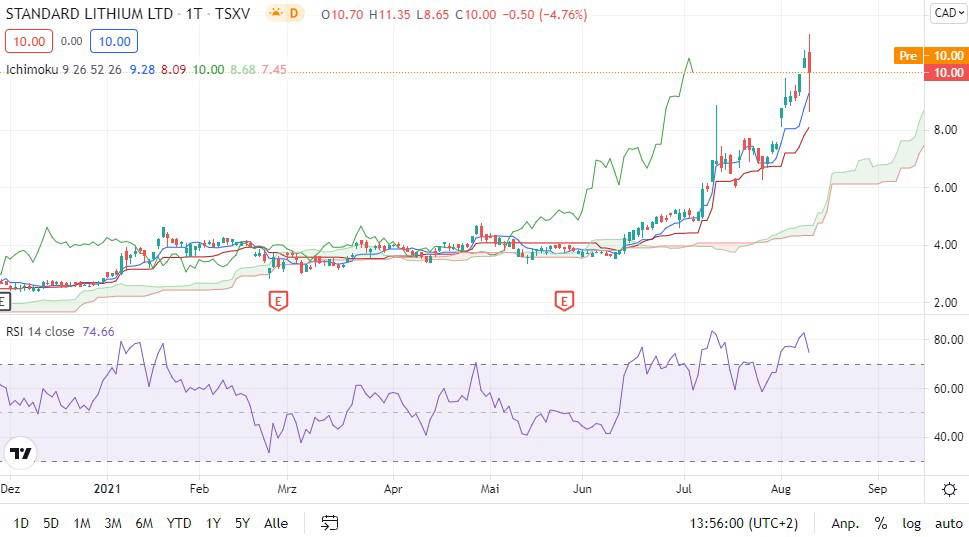Open the CAD currency dropdown
The height and width of the screenshot is (537, 969).
point(949,13)
